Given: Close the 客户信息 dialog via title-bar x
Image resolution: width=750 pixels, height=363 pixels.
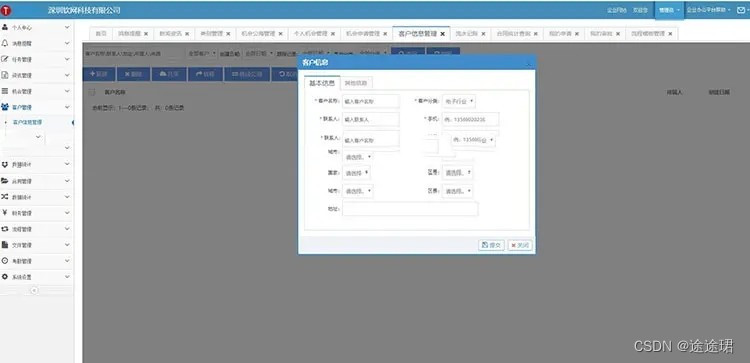Looking at the screenshot, I should pos(529,63).
